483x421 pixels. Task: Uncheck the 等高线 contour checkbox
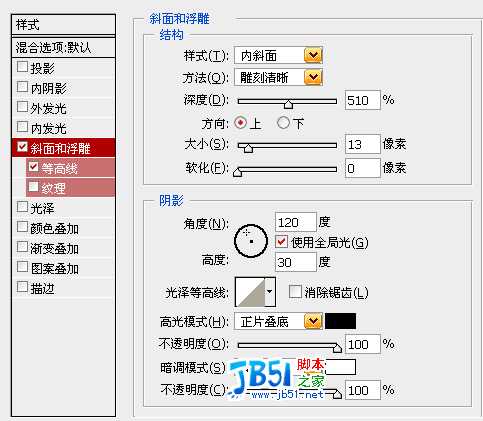pos(34,167)
